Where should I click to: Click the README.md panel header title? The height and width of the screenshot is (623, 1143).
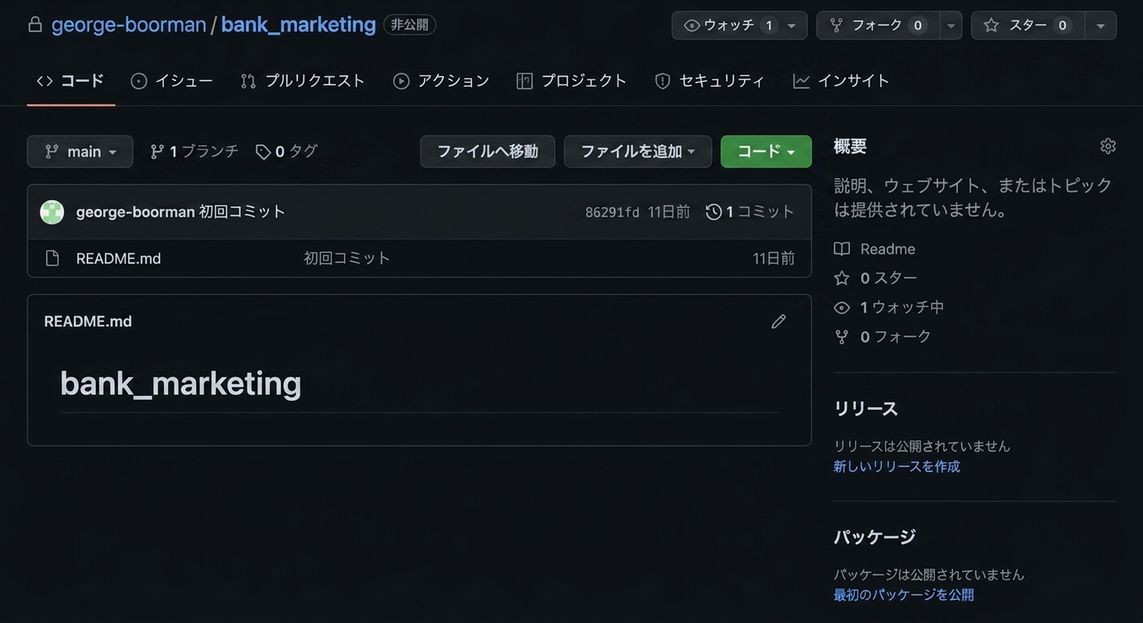tap(87, 321)
